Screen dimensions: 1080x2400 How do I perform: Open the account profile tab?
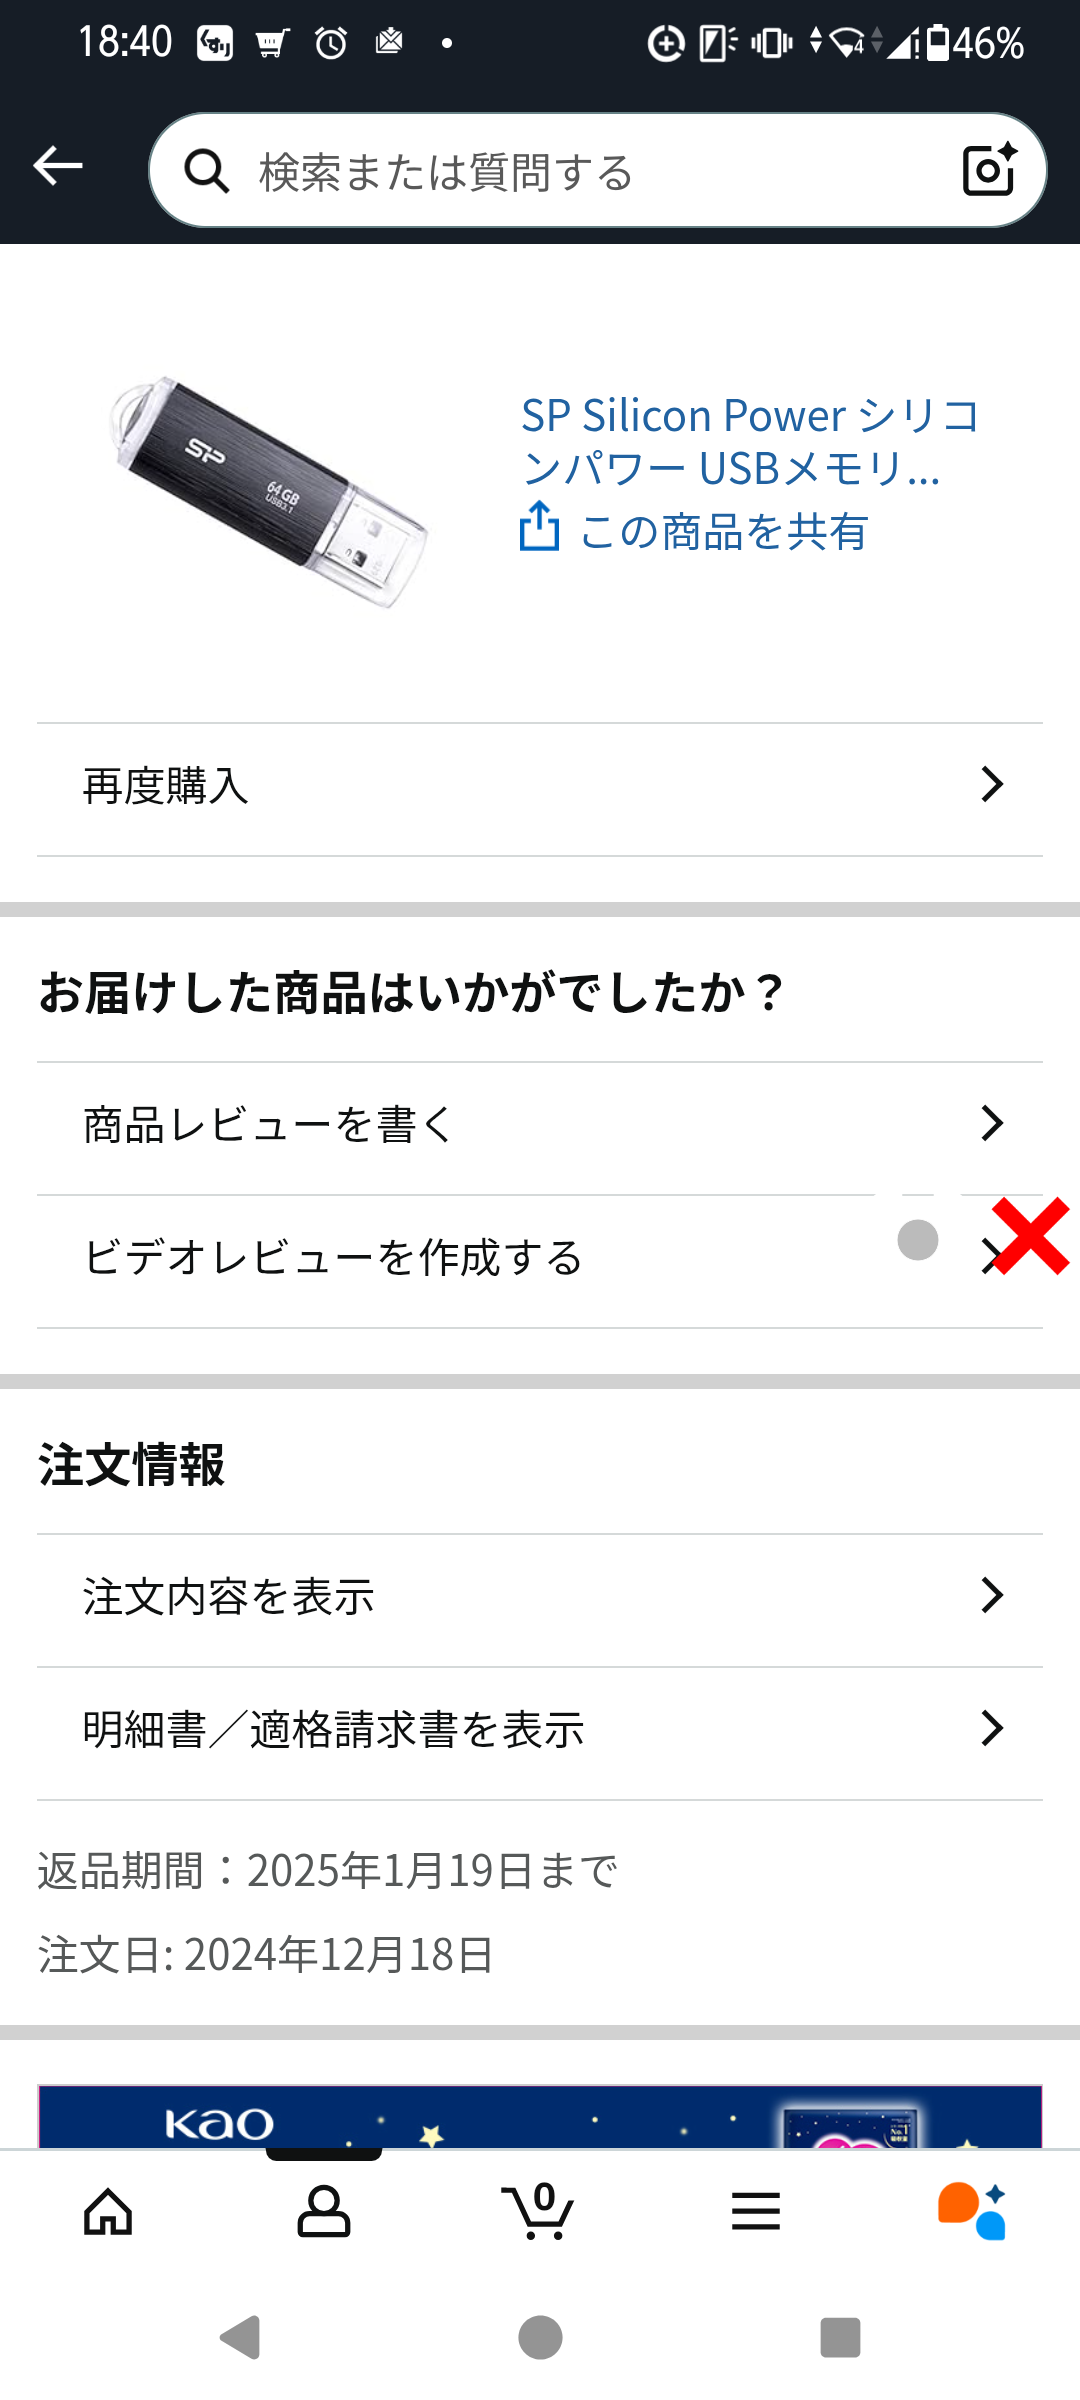coord(324,2211)
